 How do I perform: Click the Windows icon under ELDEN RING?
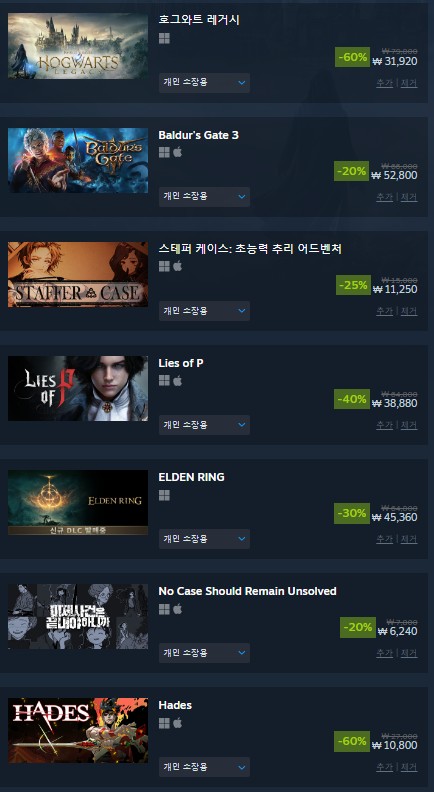point(164,495)
